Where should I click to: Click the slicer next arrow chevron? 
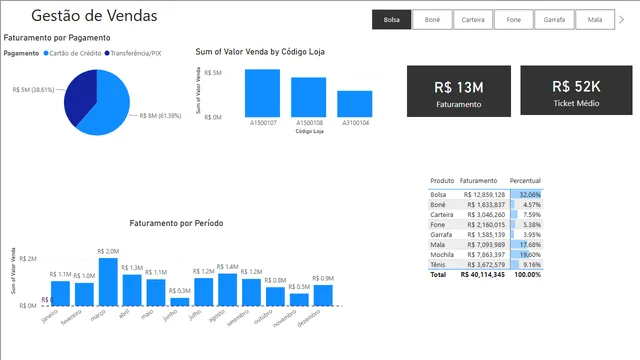tap(621, 20)
